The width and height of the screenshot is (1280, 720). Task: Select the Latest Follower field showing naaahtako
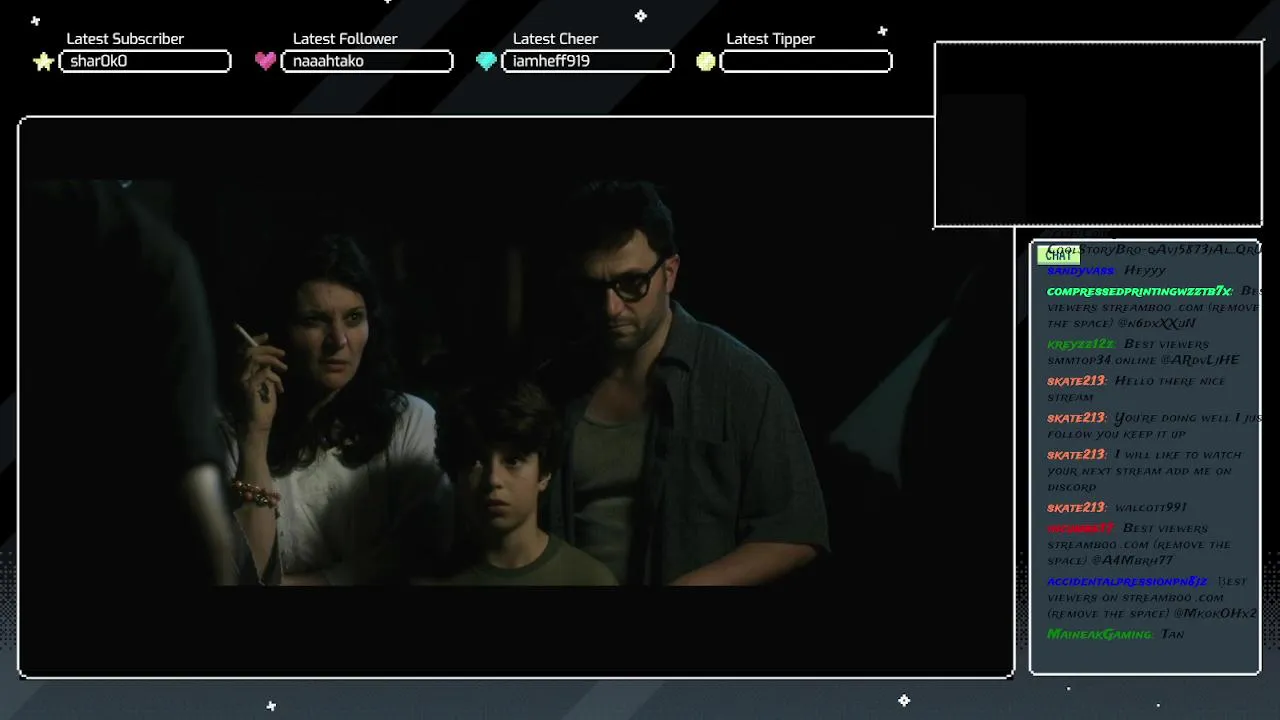point(367,61)
